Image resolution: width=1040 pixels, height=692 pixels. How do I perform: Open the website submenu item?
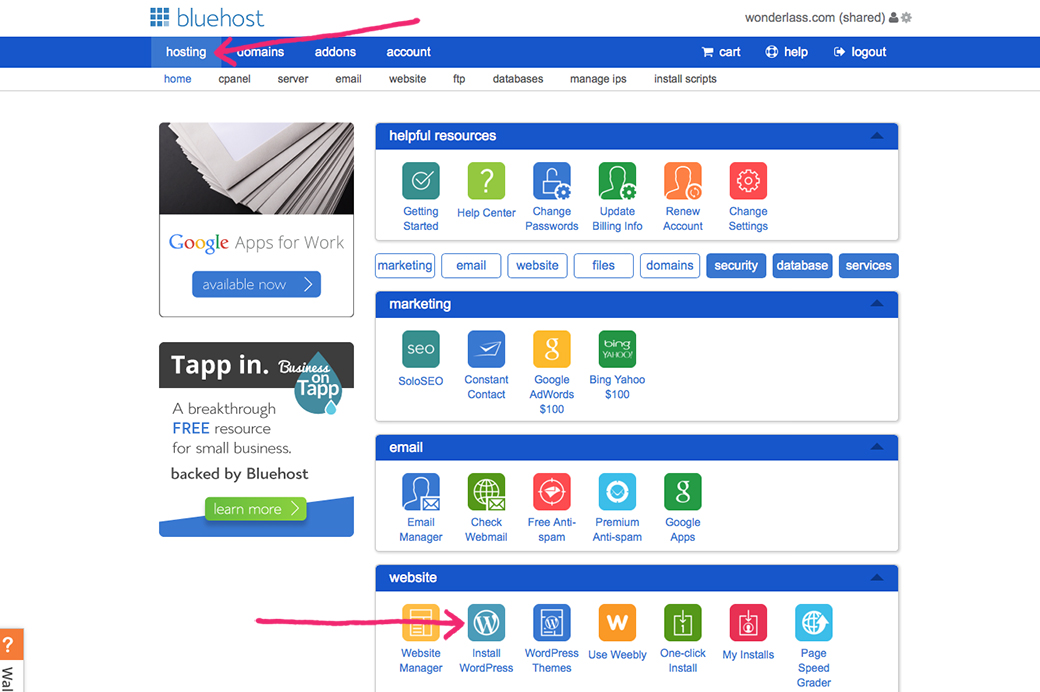pos(407,79)
